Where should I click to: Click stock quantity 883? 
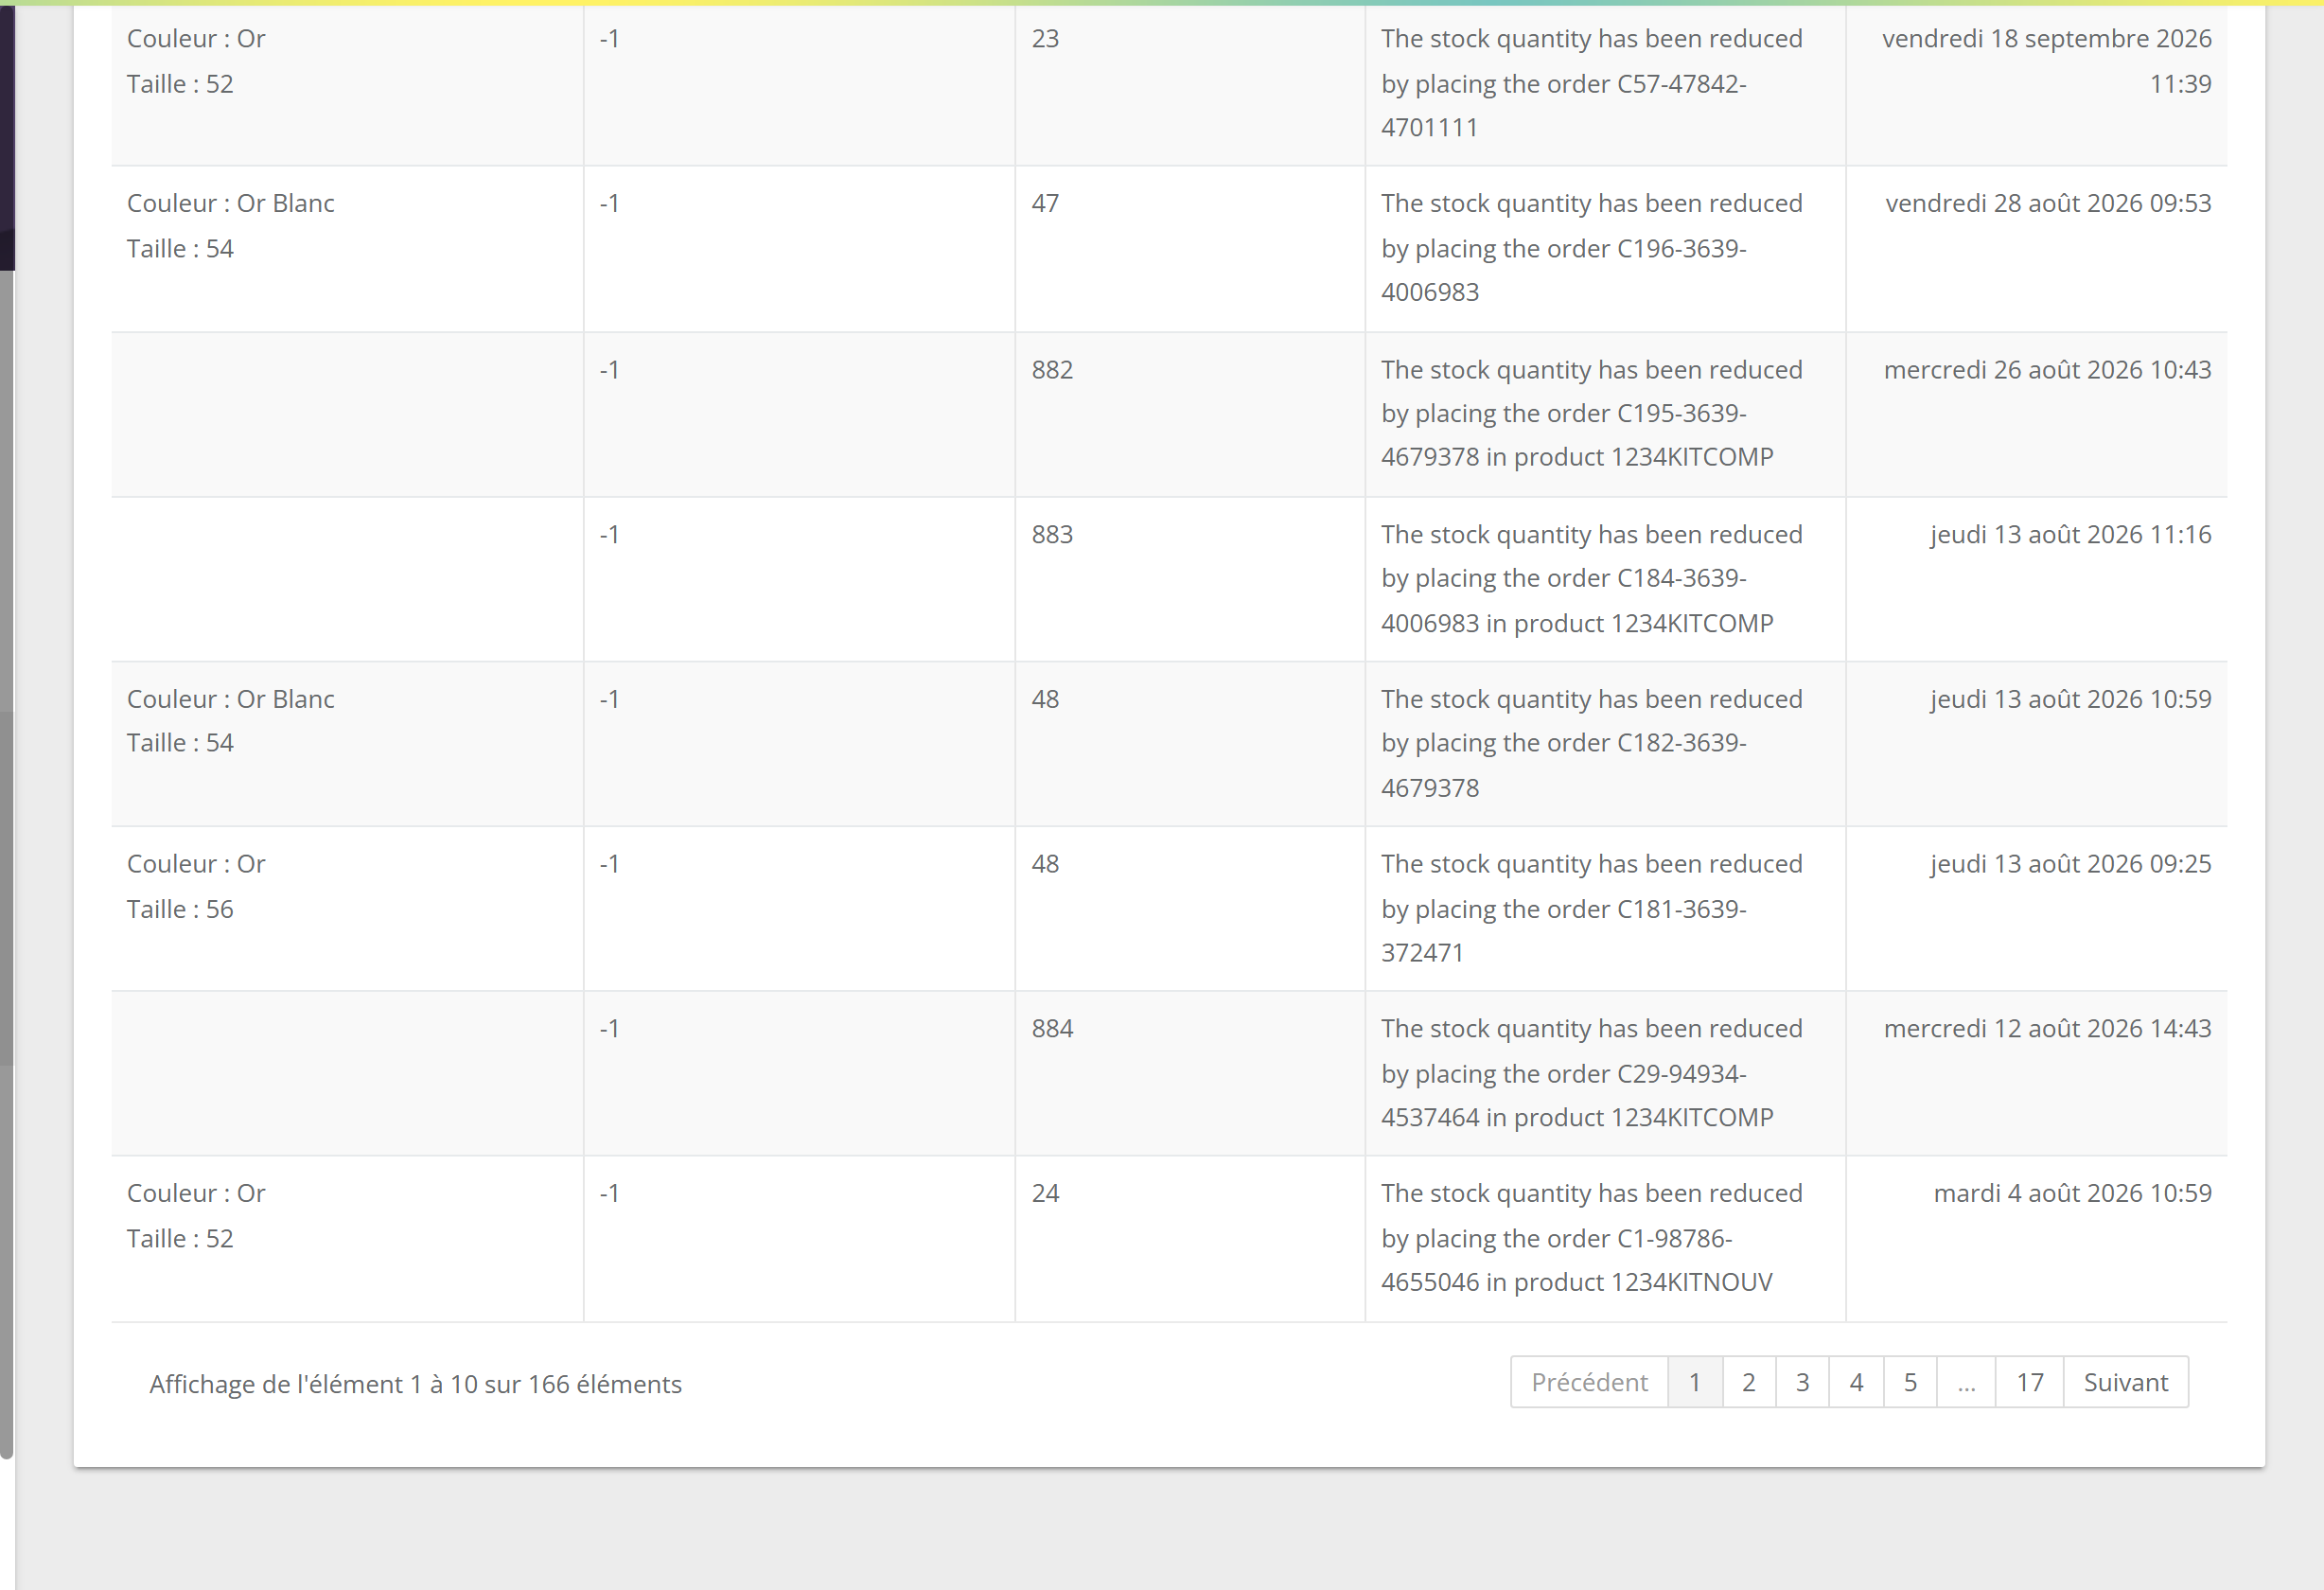coord(1052,534)
